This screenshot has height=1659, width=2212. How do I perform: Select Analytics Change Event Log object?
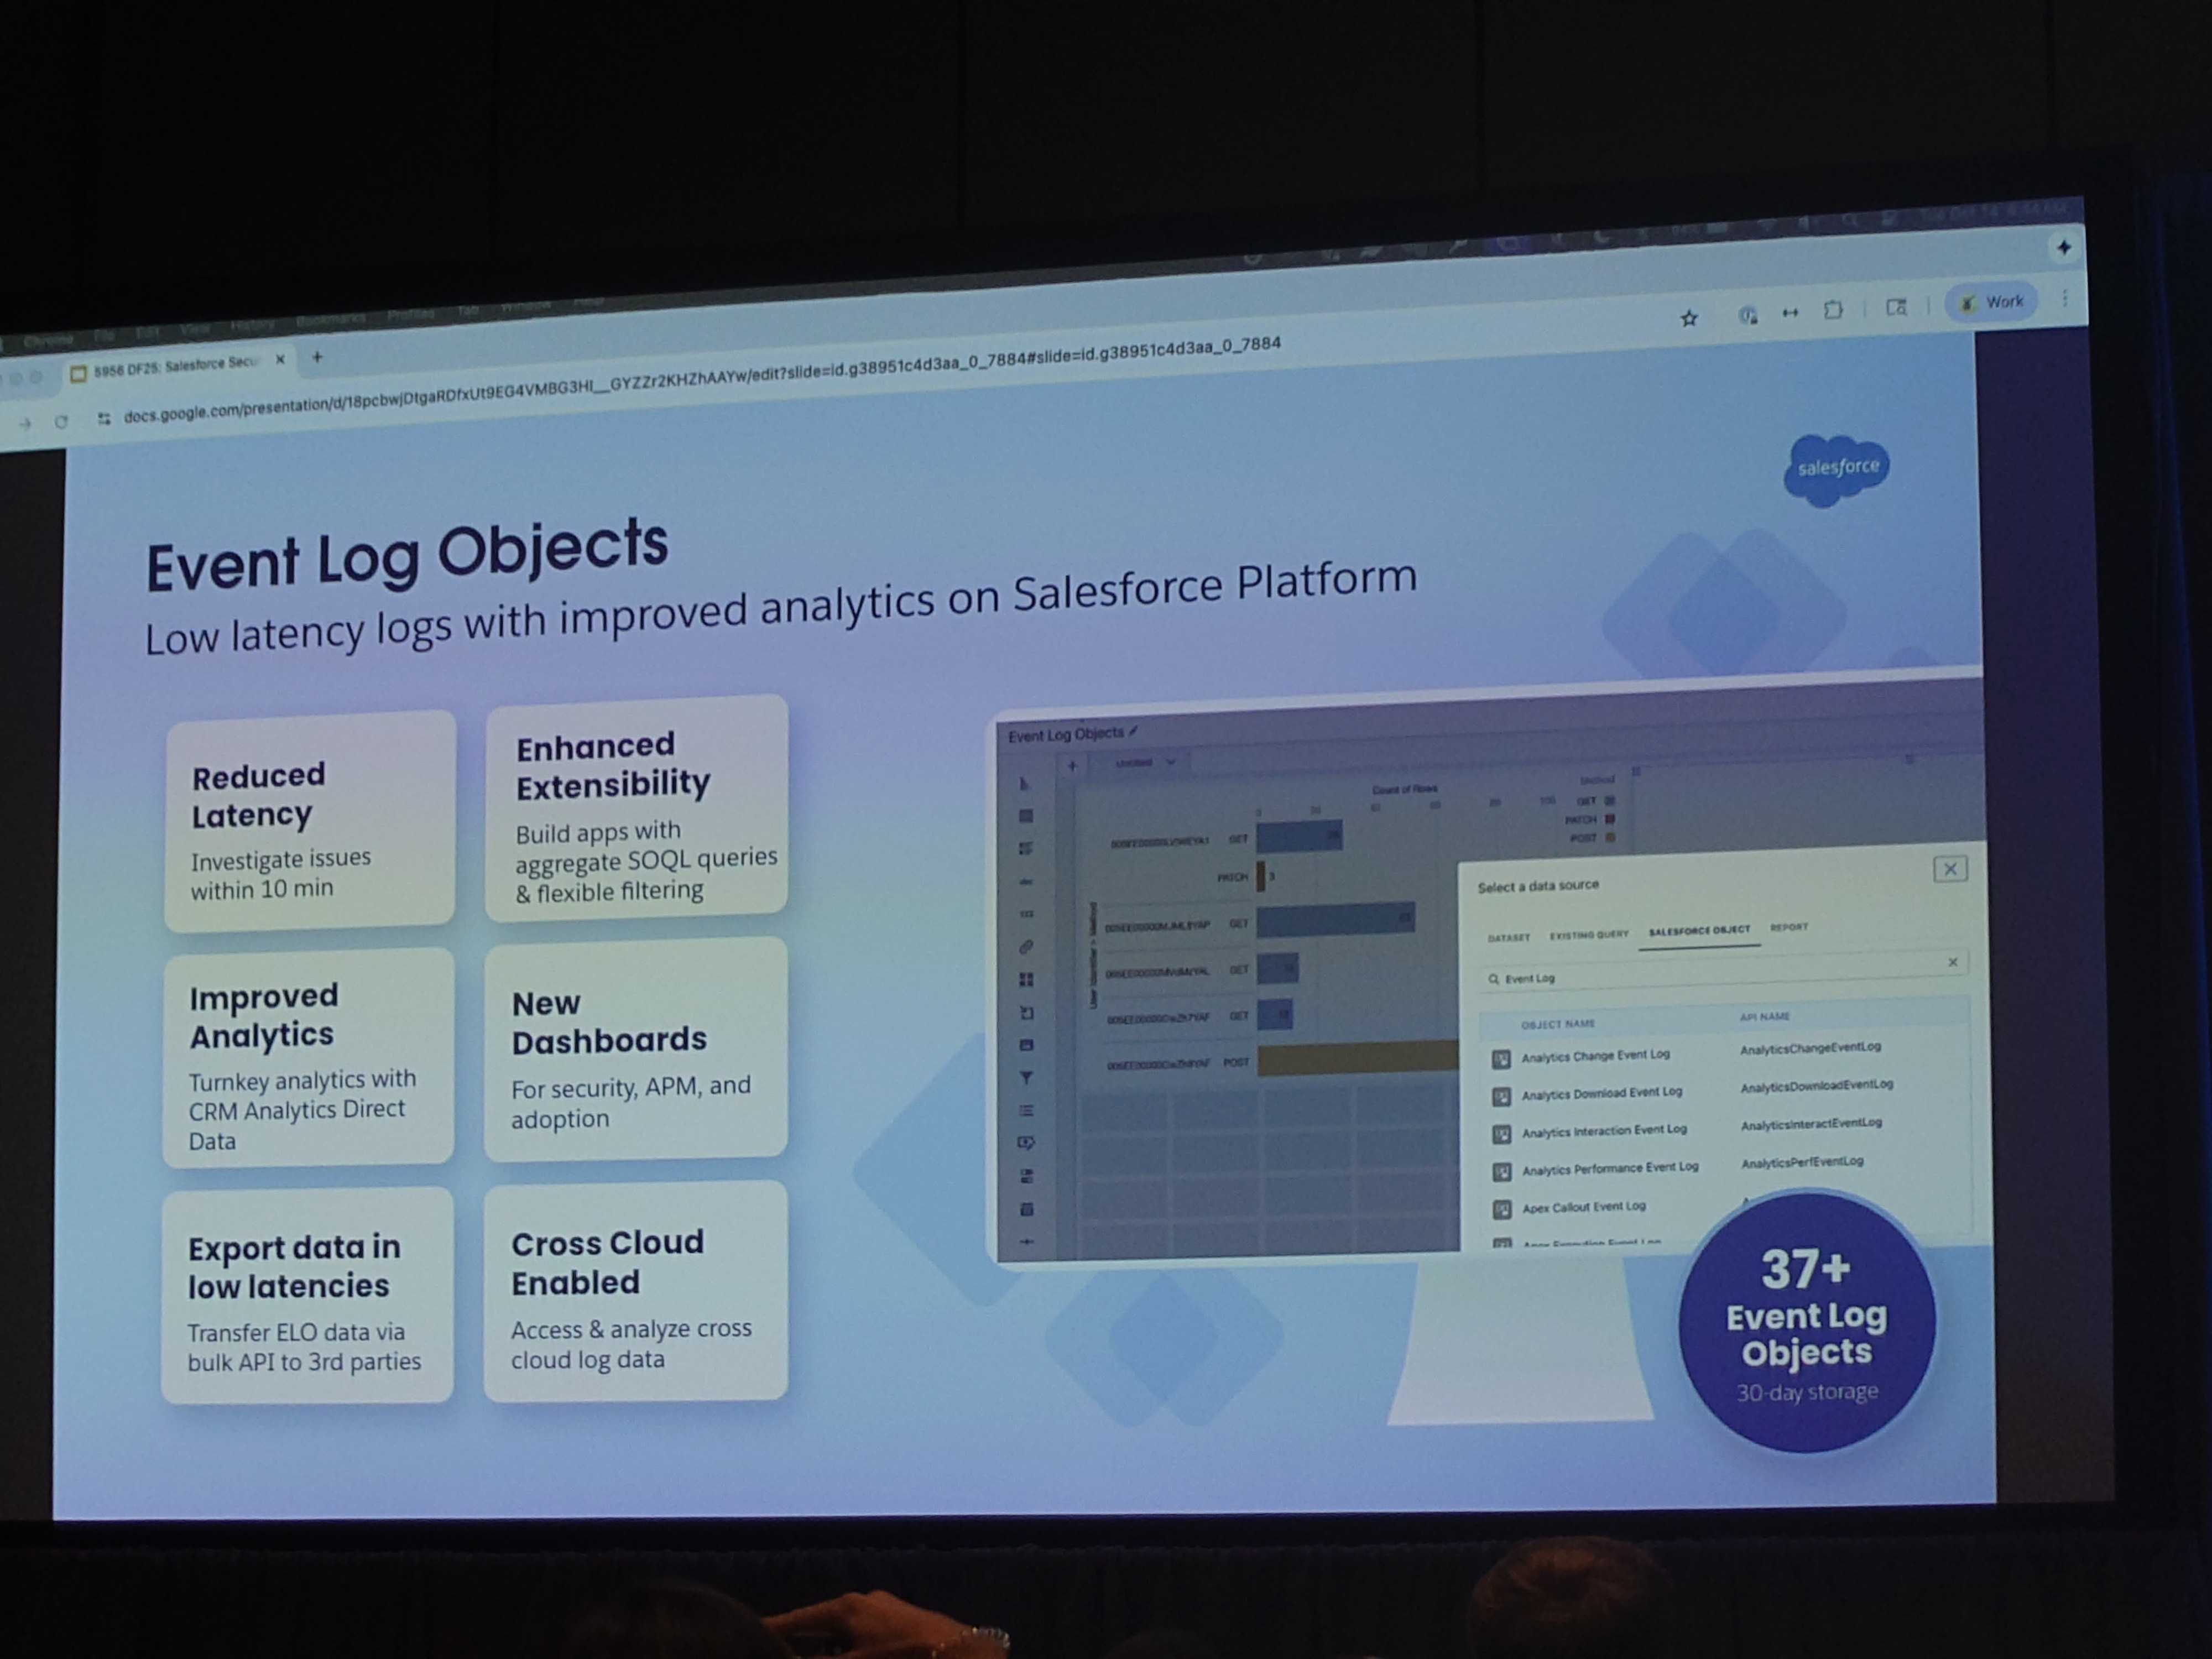(x=1595, y=1056)
